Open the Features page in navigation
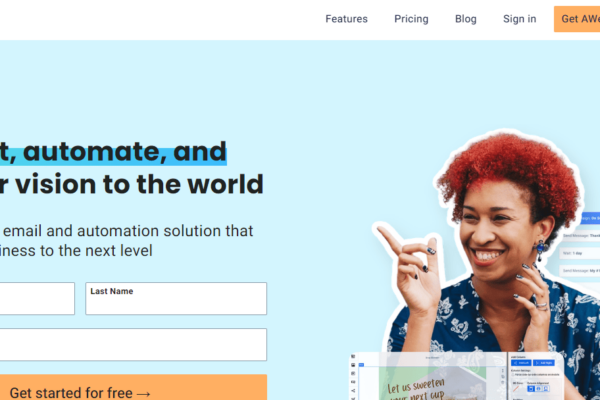600x400 pixels. pyautogui.click(x=346, y=19)
